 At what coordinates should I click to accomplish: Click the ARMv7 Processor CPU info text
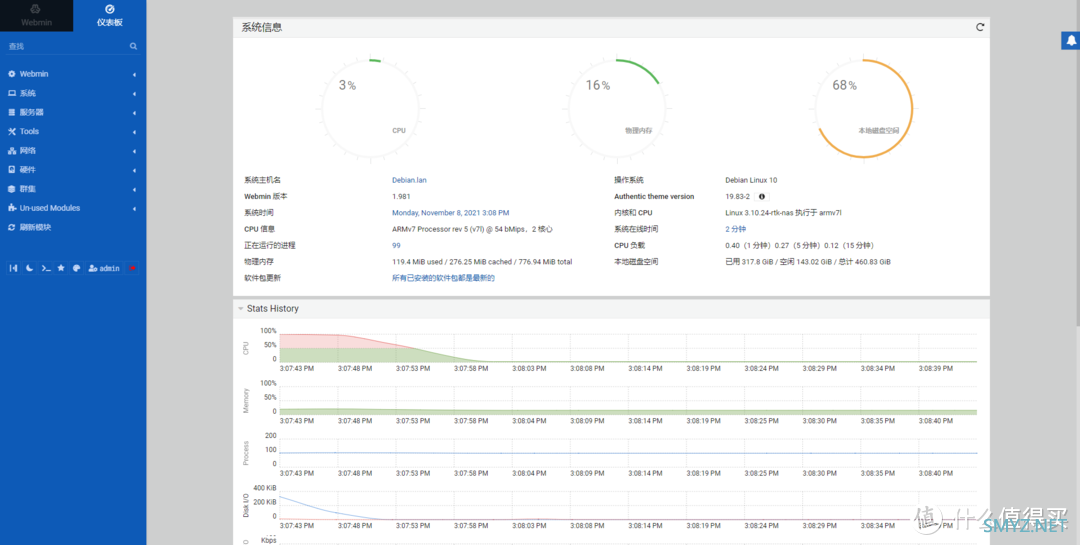[472, 229]
